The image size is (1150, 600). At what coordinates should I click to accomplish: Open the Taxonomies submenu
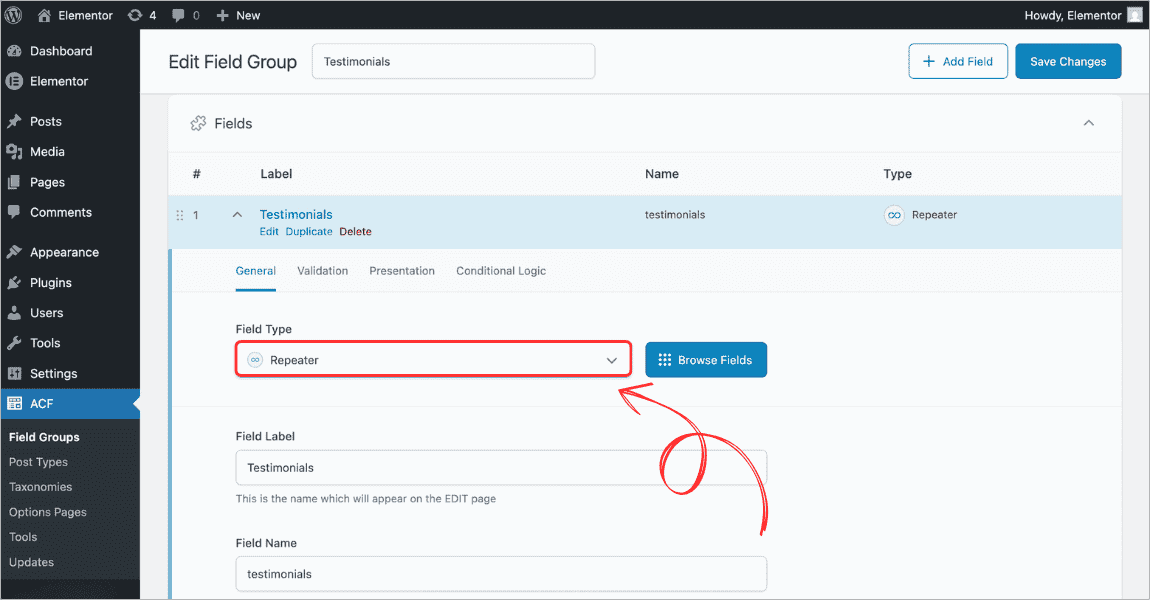click(40, 487)
